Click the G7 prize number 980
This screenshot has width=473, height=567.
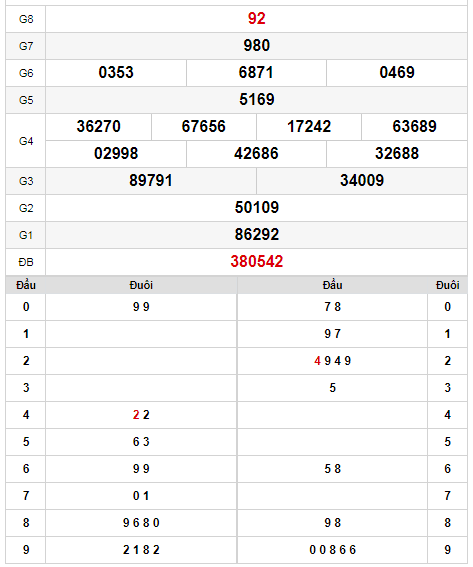[256, 46]
